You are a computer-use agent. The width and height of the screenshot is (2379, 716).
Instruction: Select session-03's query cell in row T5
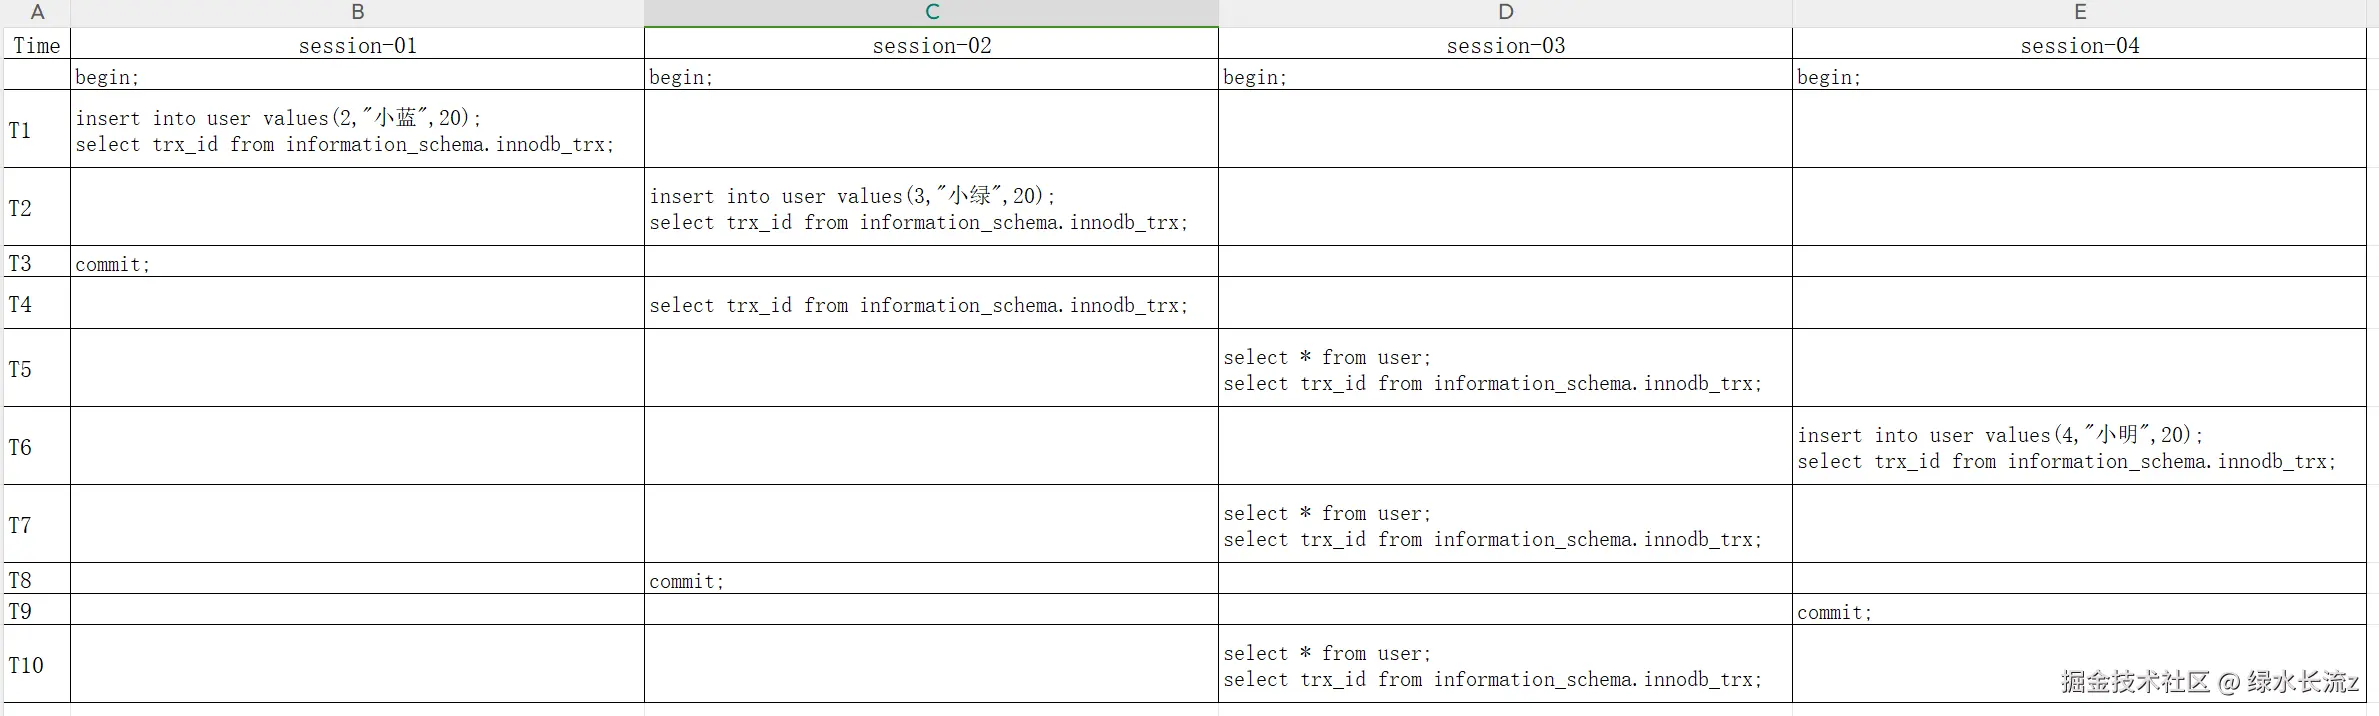tap(1505, 369)
